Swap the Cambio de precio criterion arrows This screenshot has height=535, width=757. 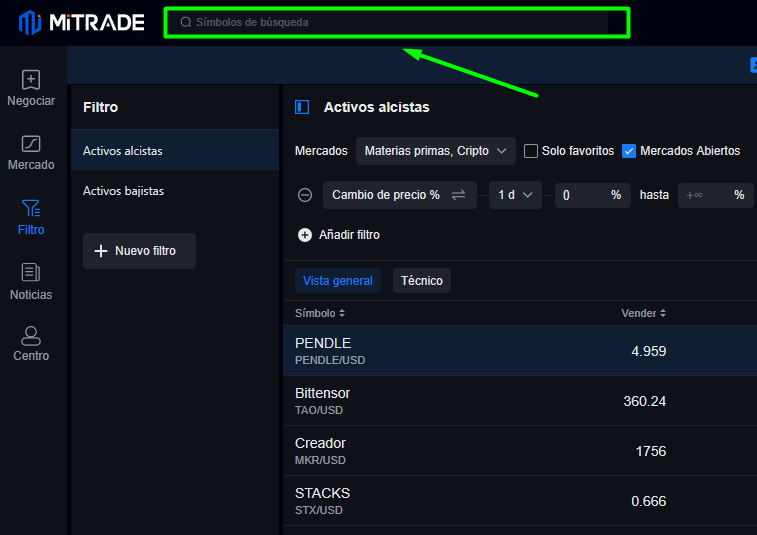coord(458,195)
